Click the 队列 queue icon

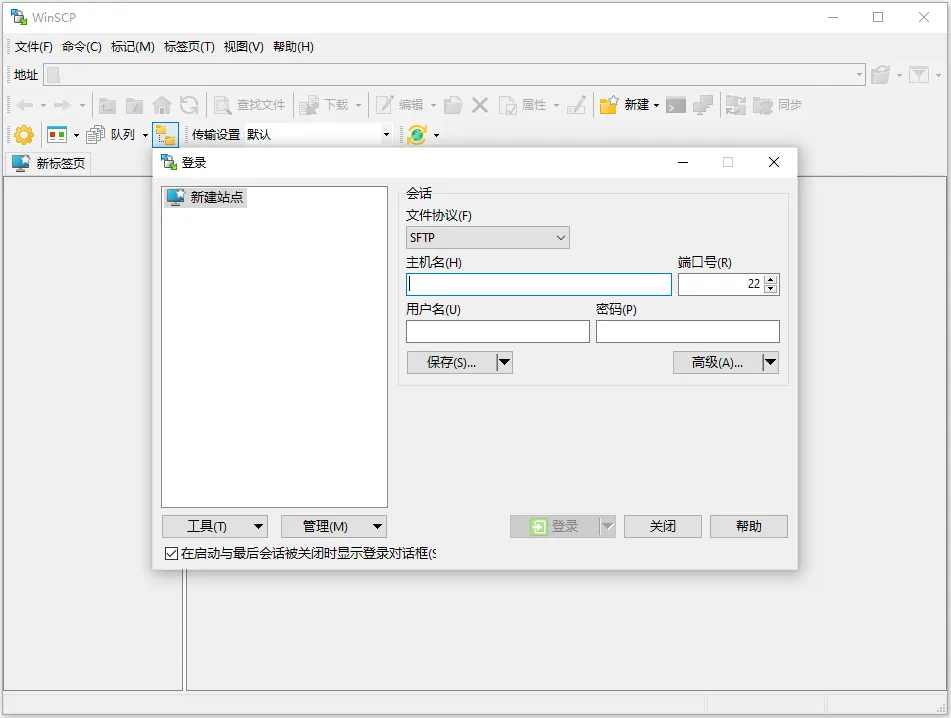click(x=95, y=135)
